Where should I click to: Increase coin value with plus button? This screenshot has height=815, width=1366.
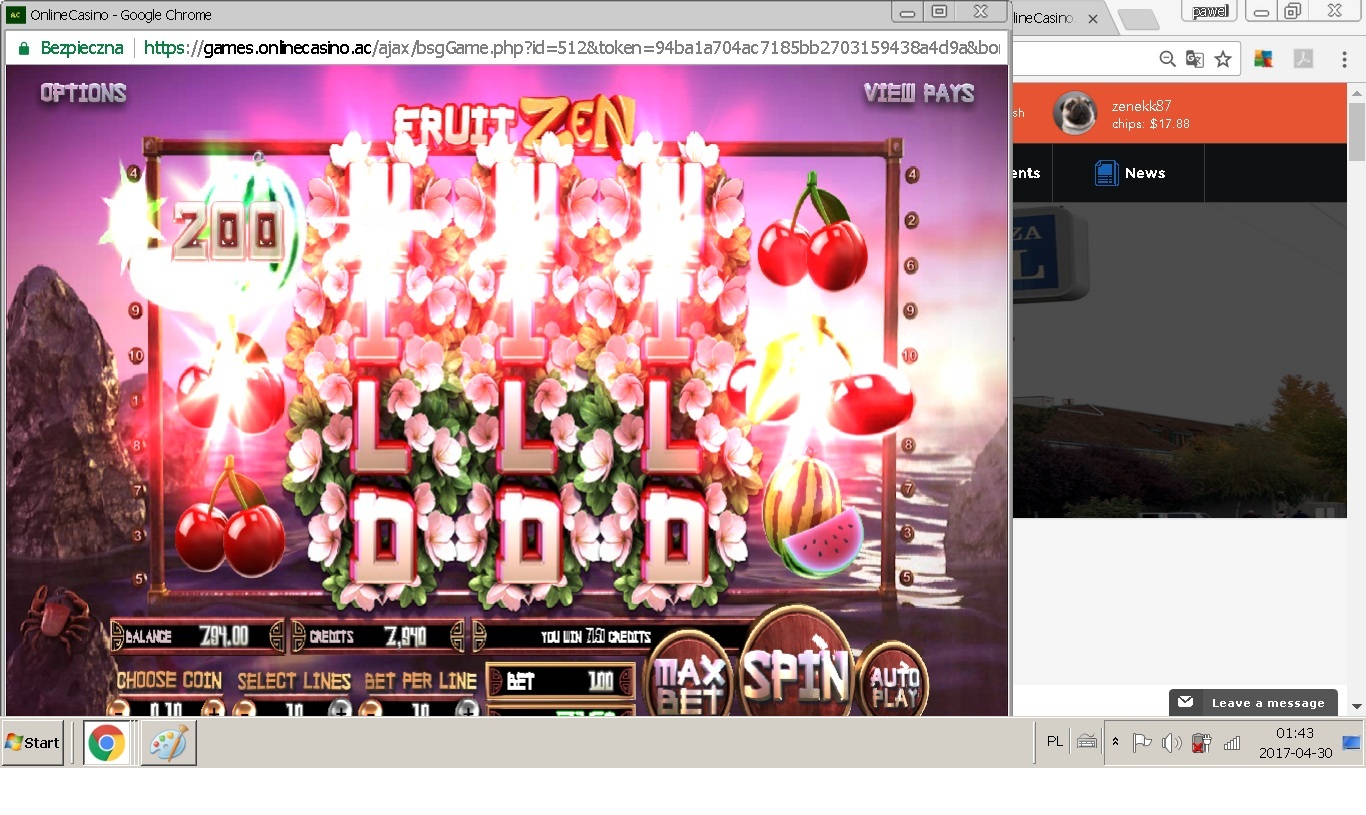[x=213, y=709]
